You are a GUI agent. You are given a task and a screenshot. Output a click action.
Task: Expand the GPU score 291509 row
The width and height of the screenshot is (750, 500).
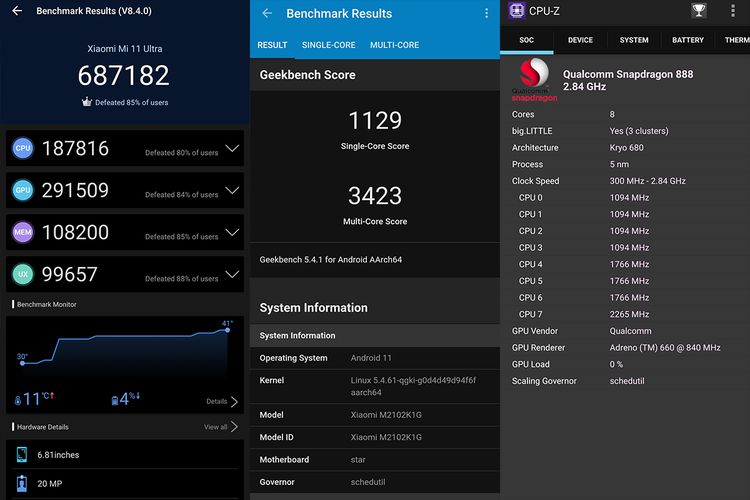click(232, 190)
